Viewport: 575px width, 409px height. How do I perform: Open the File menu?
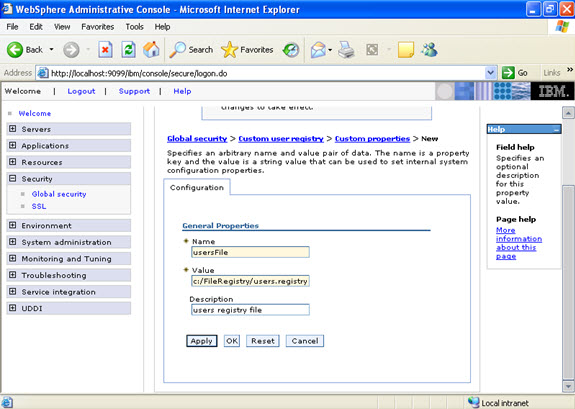(12, 27)
